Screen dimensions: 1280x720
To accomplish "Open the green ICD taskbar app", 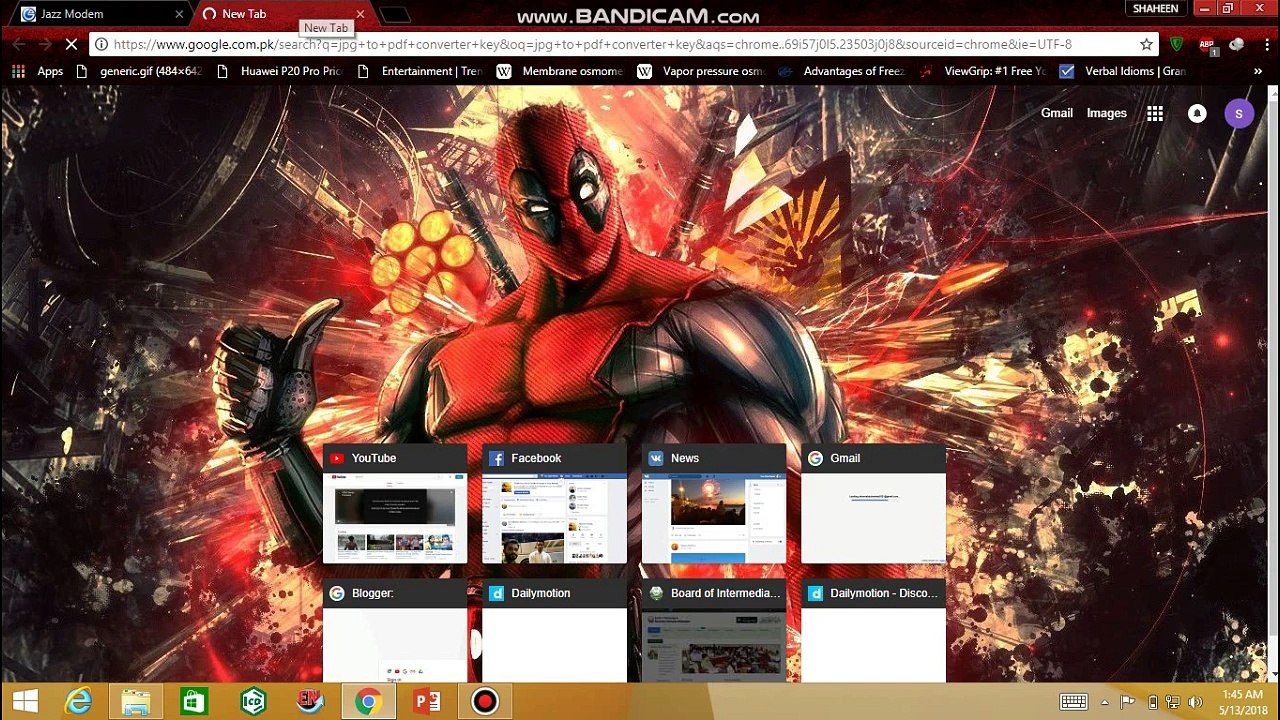I will tap(252, 701).
